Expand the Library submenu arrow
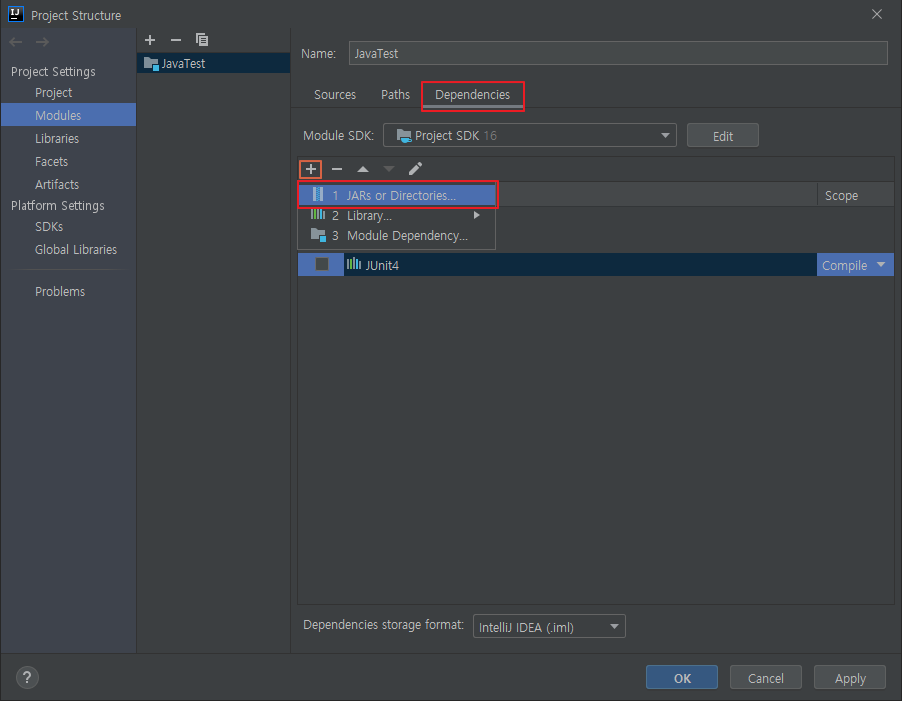The height and width of the screenshot is (701, 902). click(x=476, y=215)
